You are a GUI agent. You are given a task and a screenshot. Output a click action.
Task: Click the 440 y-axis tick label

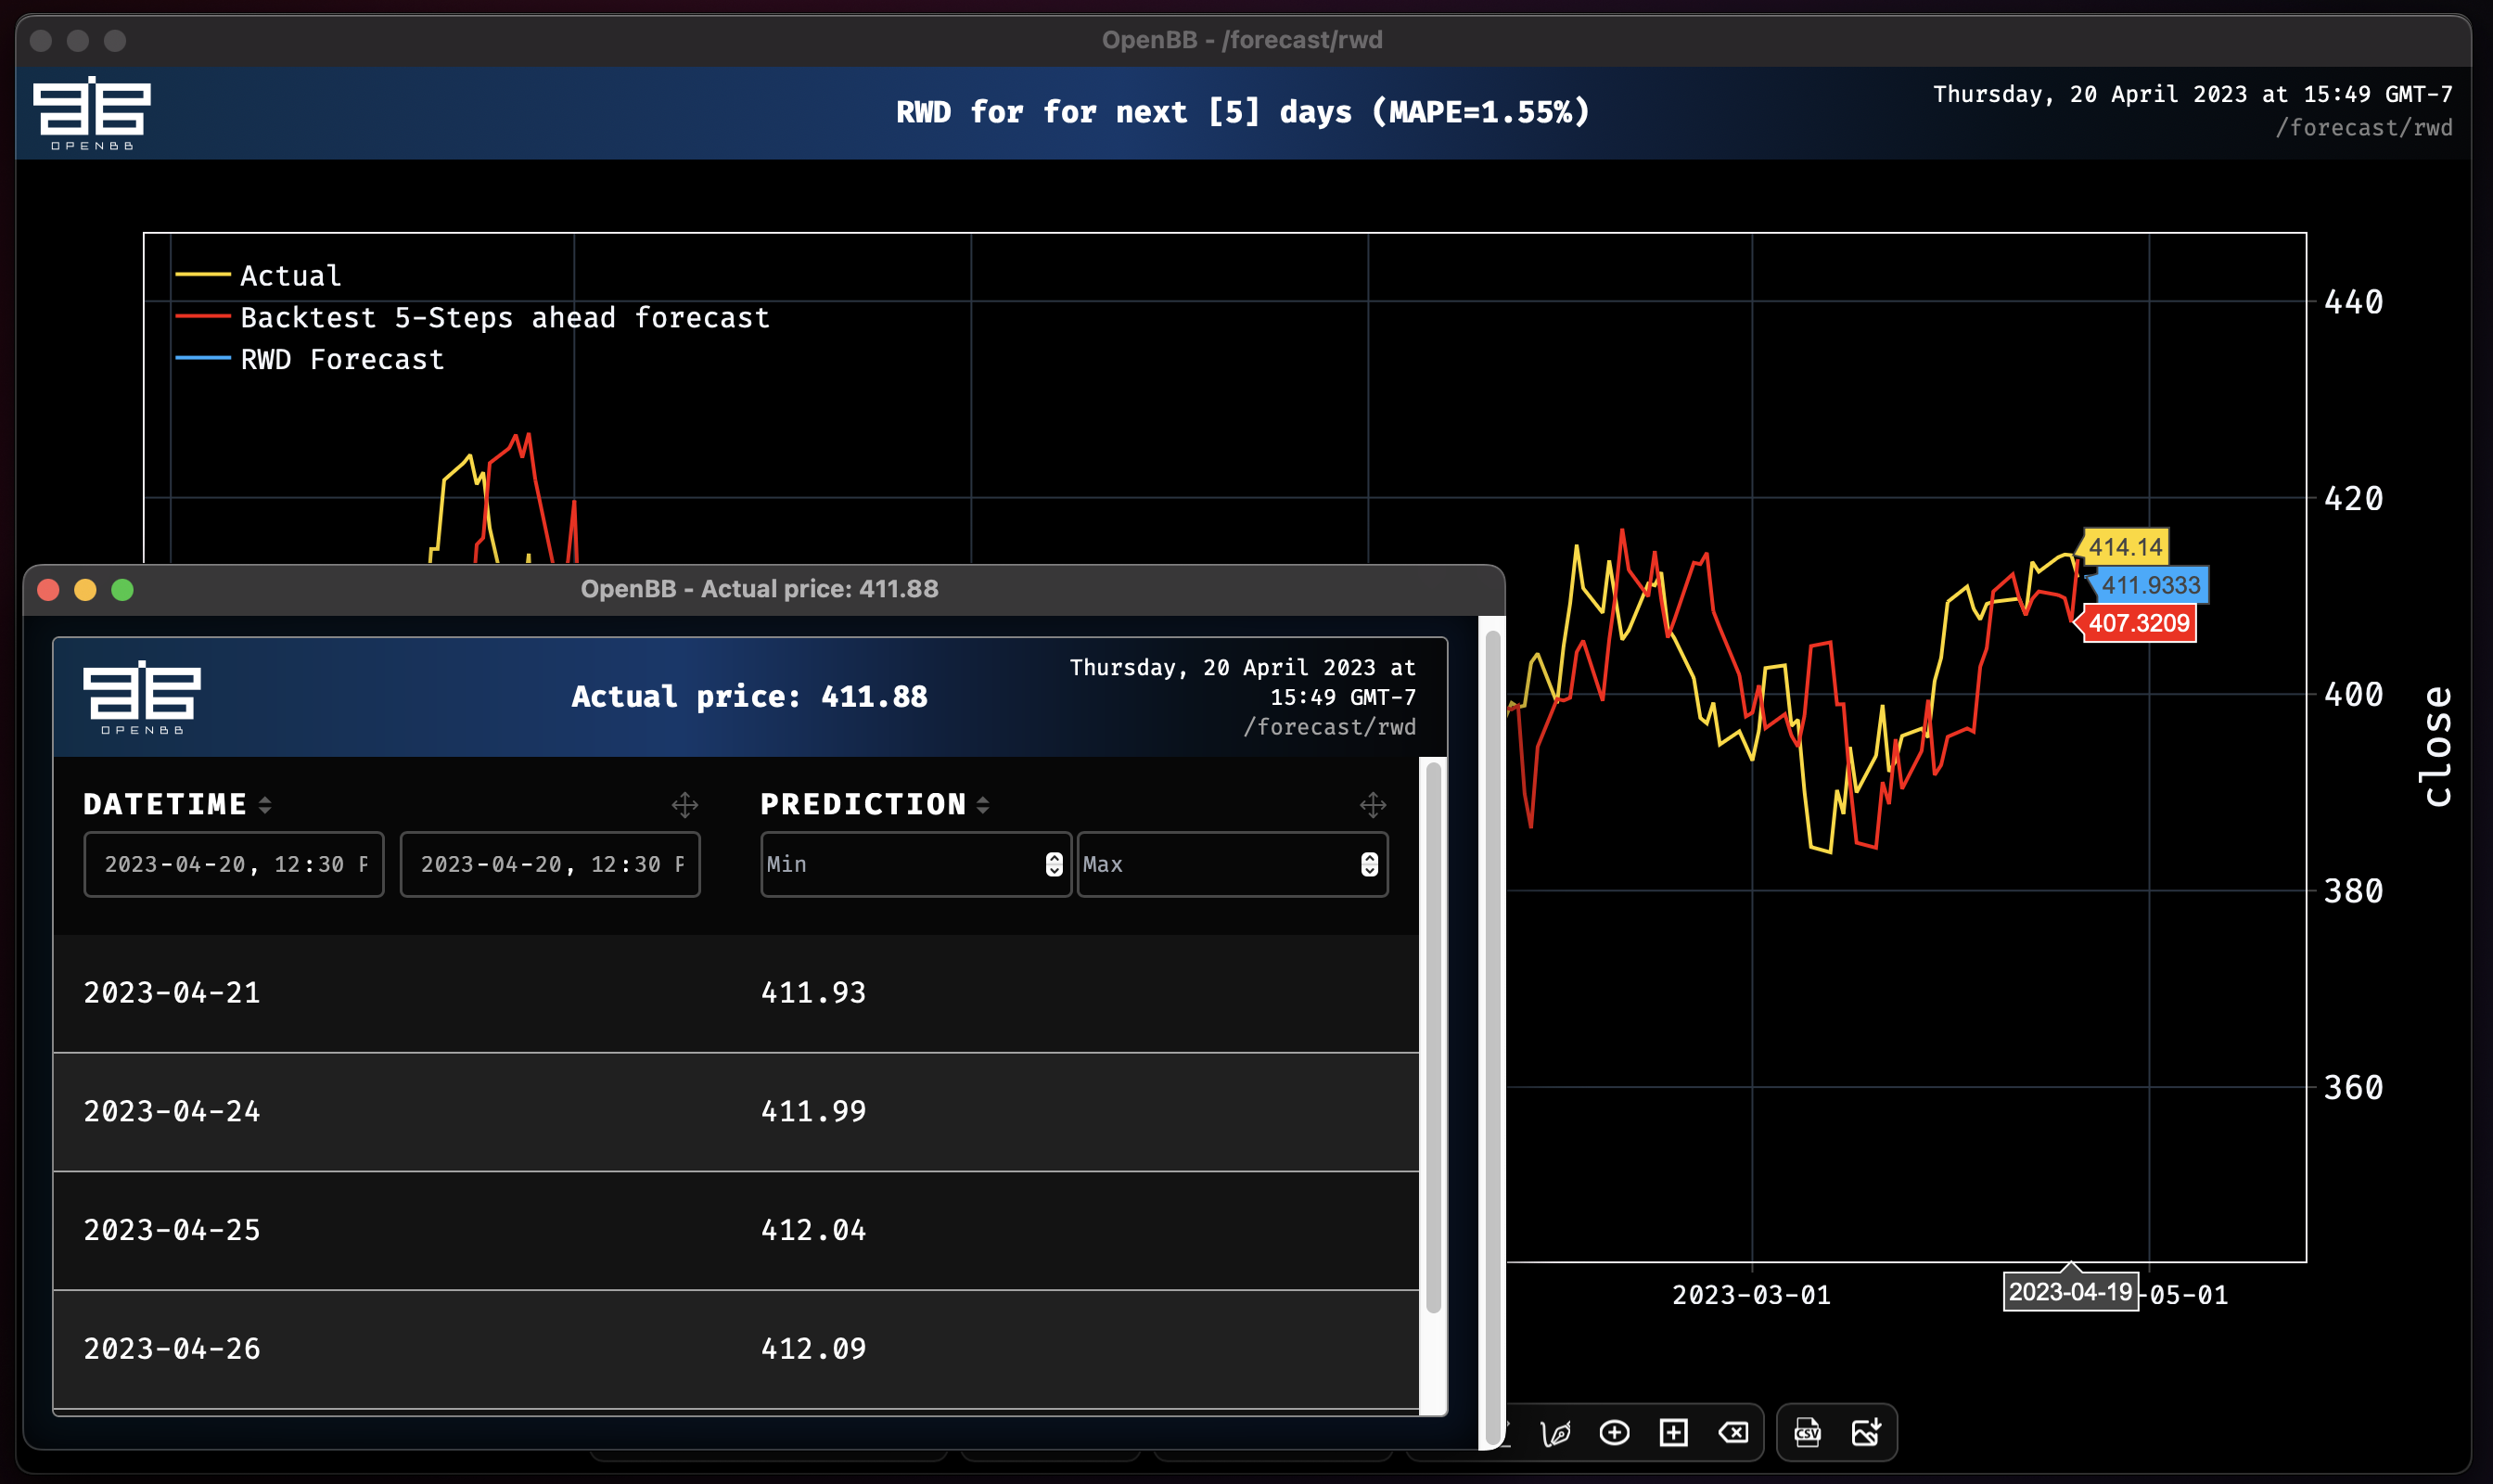click(x=2353, y=303)
